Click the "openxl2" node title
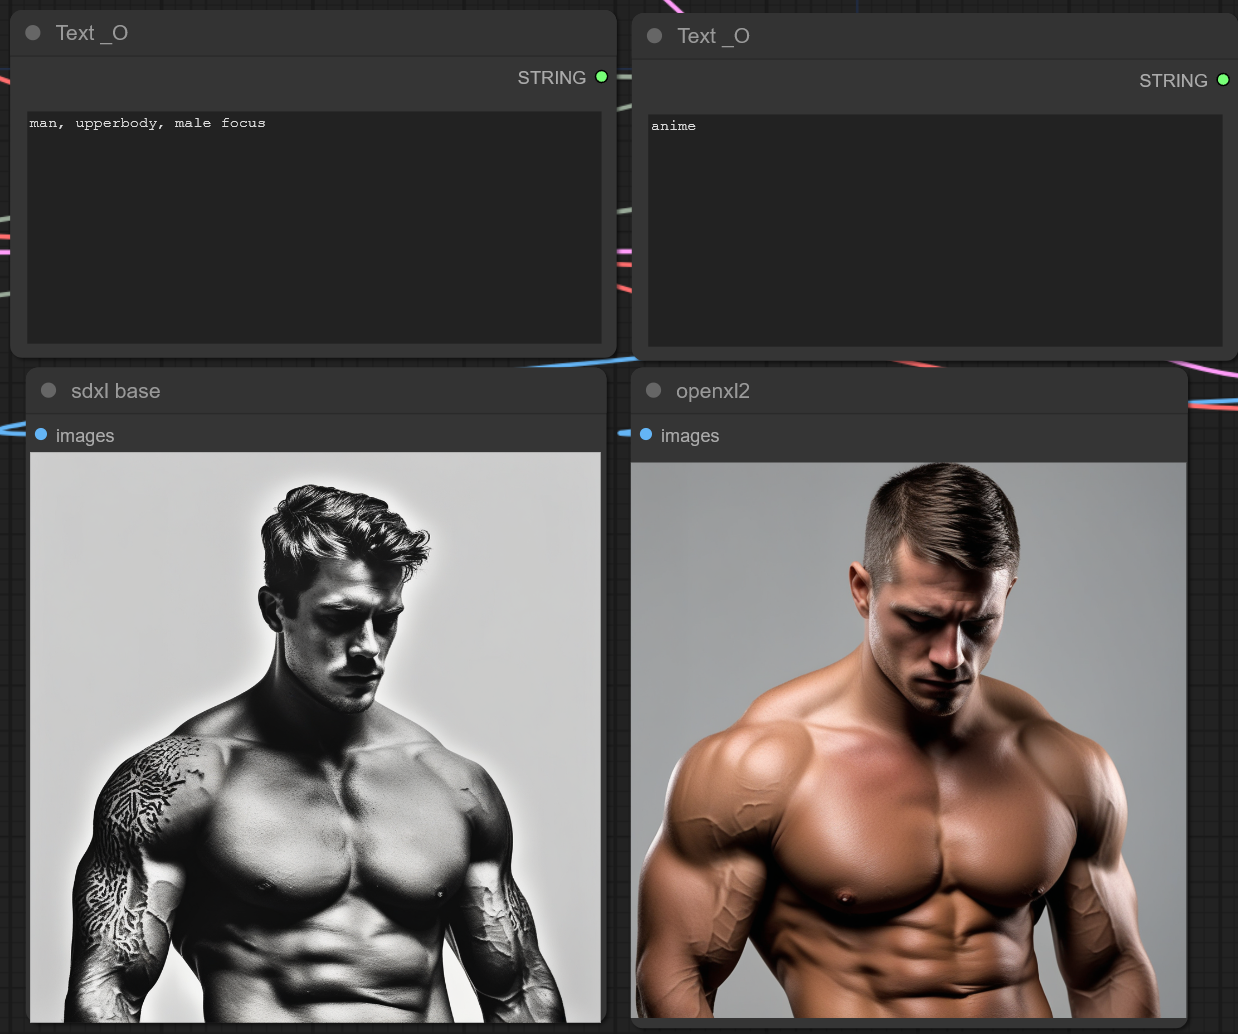 712,391
